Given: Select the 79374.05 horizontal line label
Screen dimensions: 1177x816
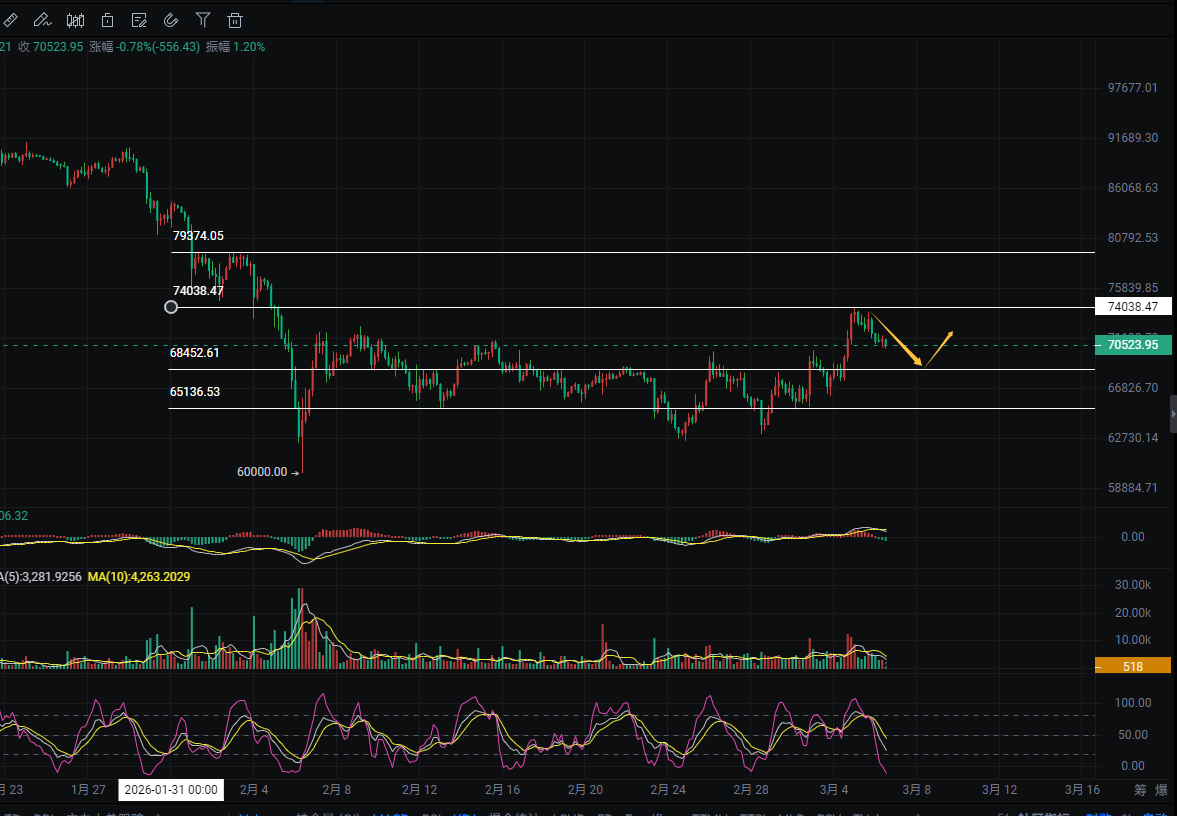Looking at the screenshot, I should (198, 236).
